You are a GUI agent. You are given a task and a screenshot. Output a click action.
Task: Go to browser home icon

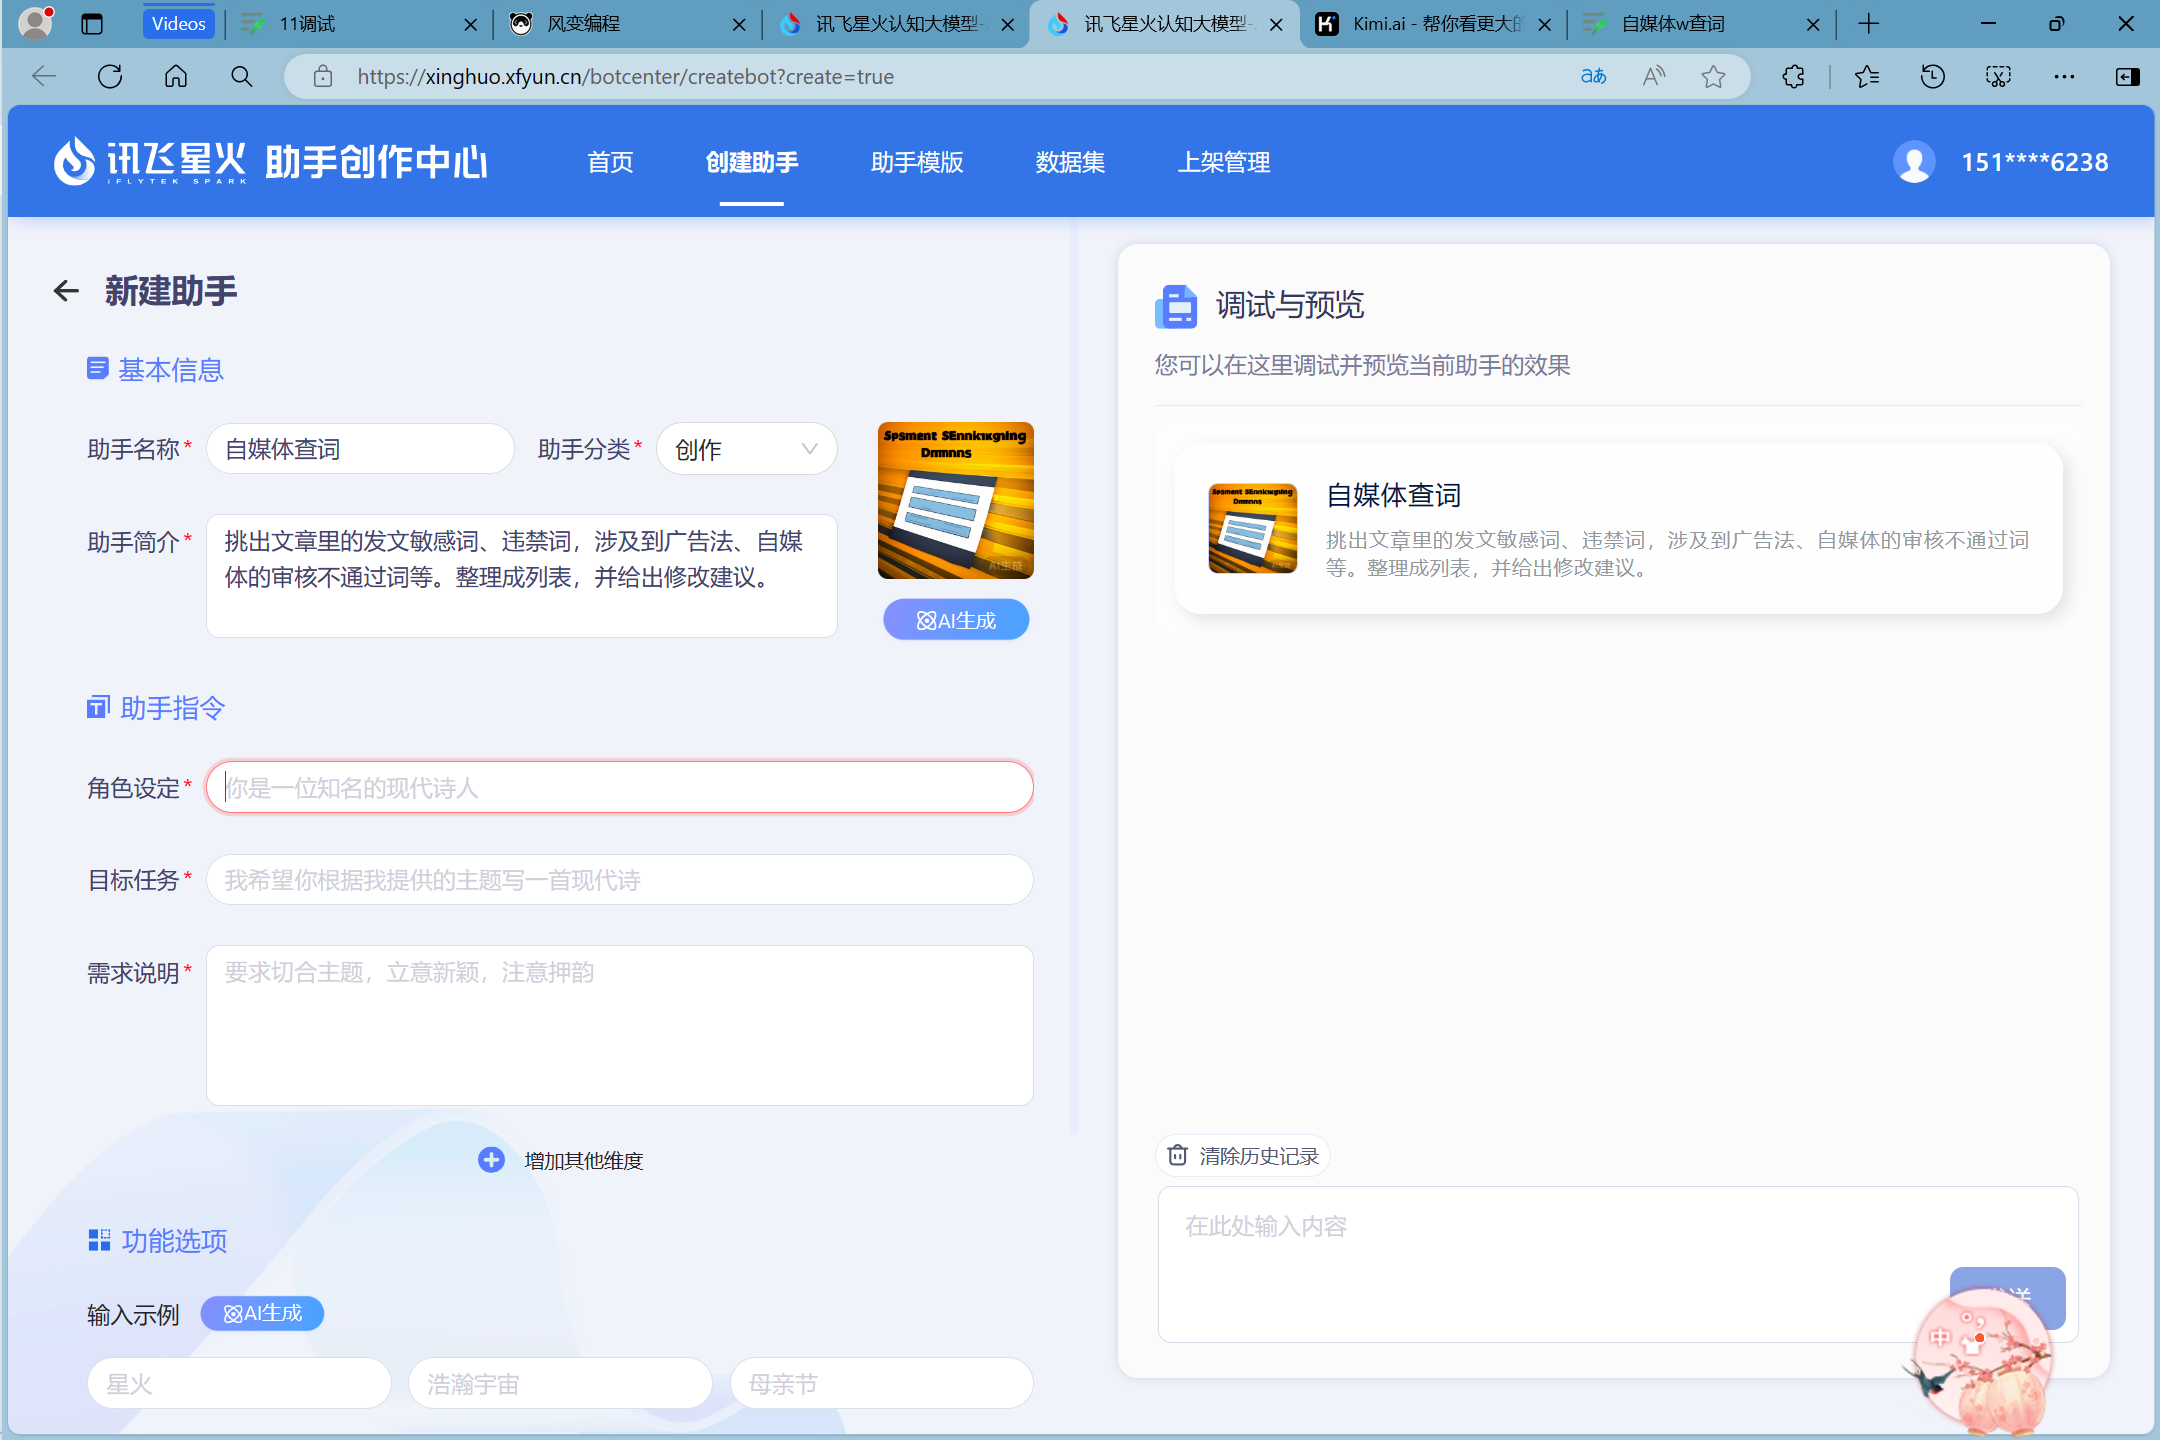coord(176,77)
